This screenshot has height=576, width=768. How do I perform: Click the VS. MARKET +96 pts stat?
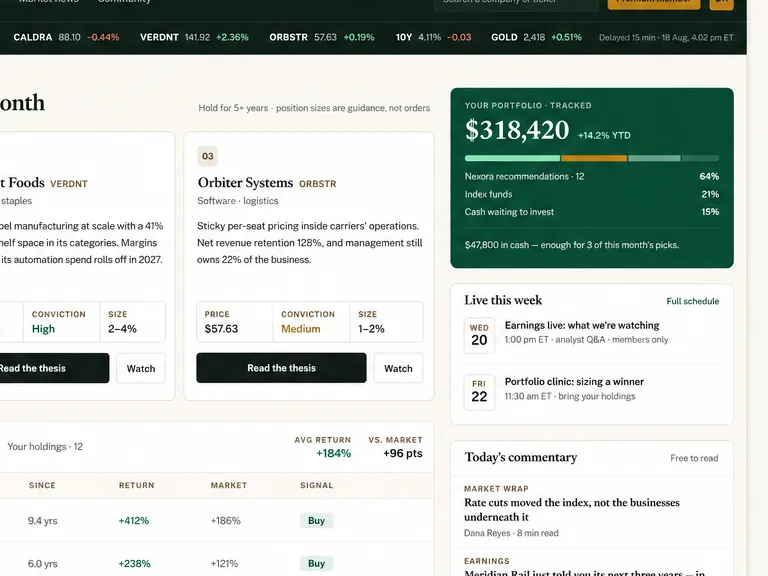point(395,447)
